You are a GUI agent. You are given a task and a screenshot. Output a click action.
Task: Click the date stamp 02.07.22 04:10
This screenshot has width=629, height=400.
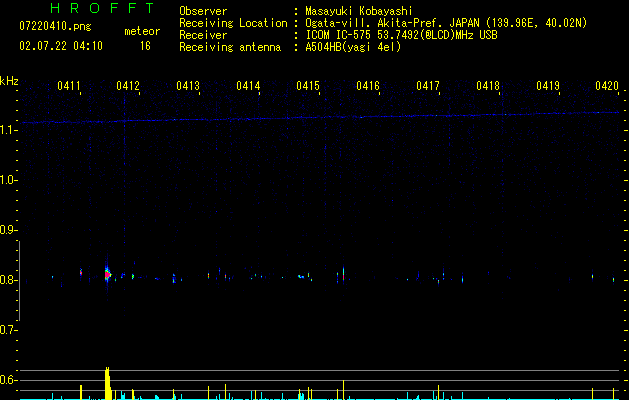(x=61, y=46)
